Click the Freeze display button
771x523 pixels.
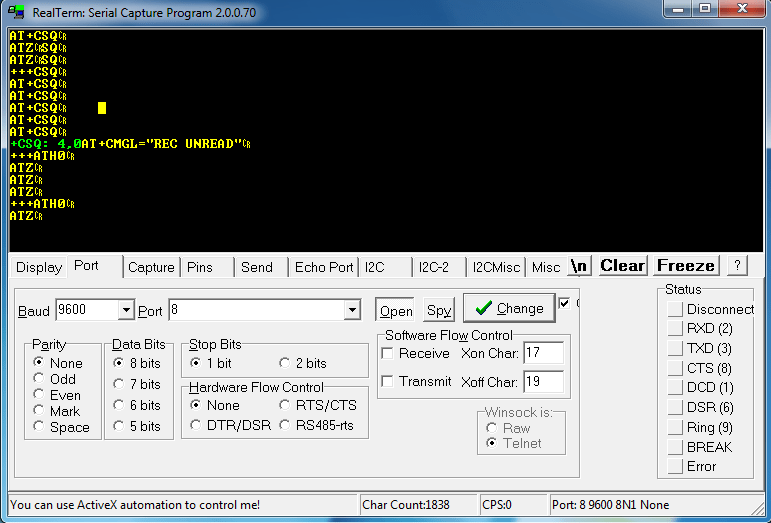point(685,266)
